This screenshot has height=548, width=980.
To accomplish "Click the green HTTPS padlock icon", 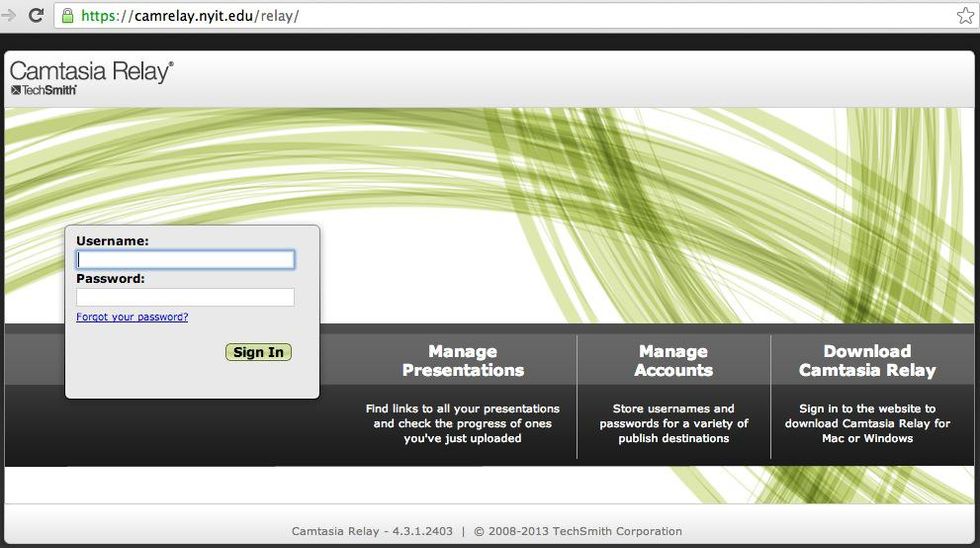I will coord(68,16).
